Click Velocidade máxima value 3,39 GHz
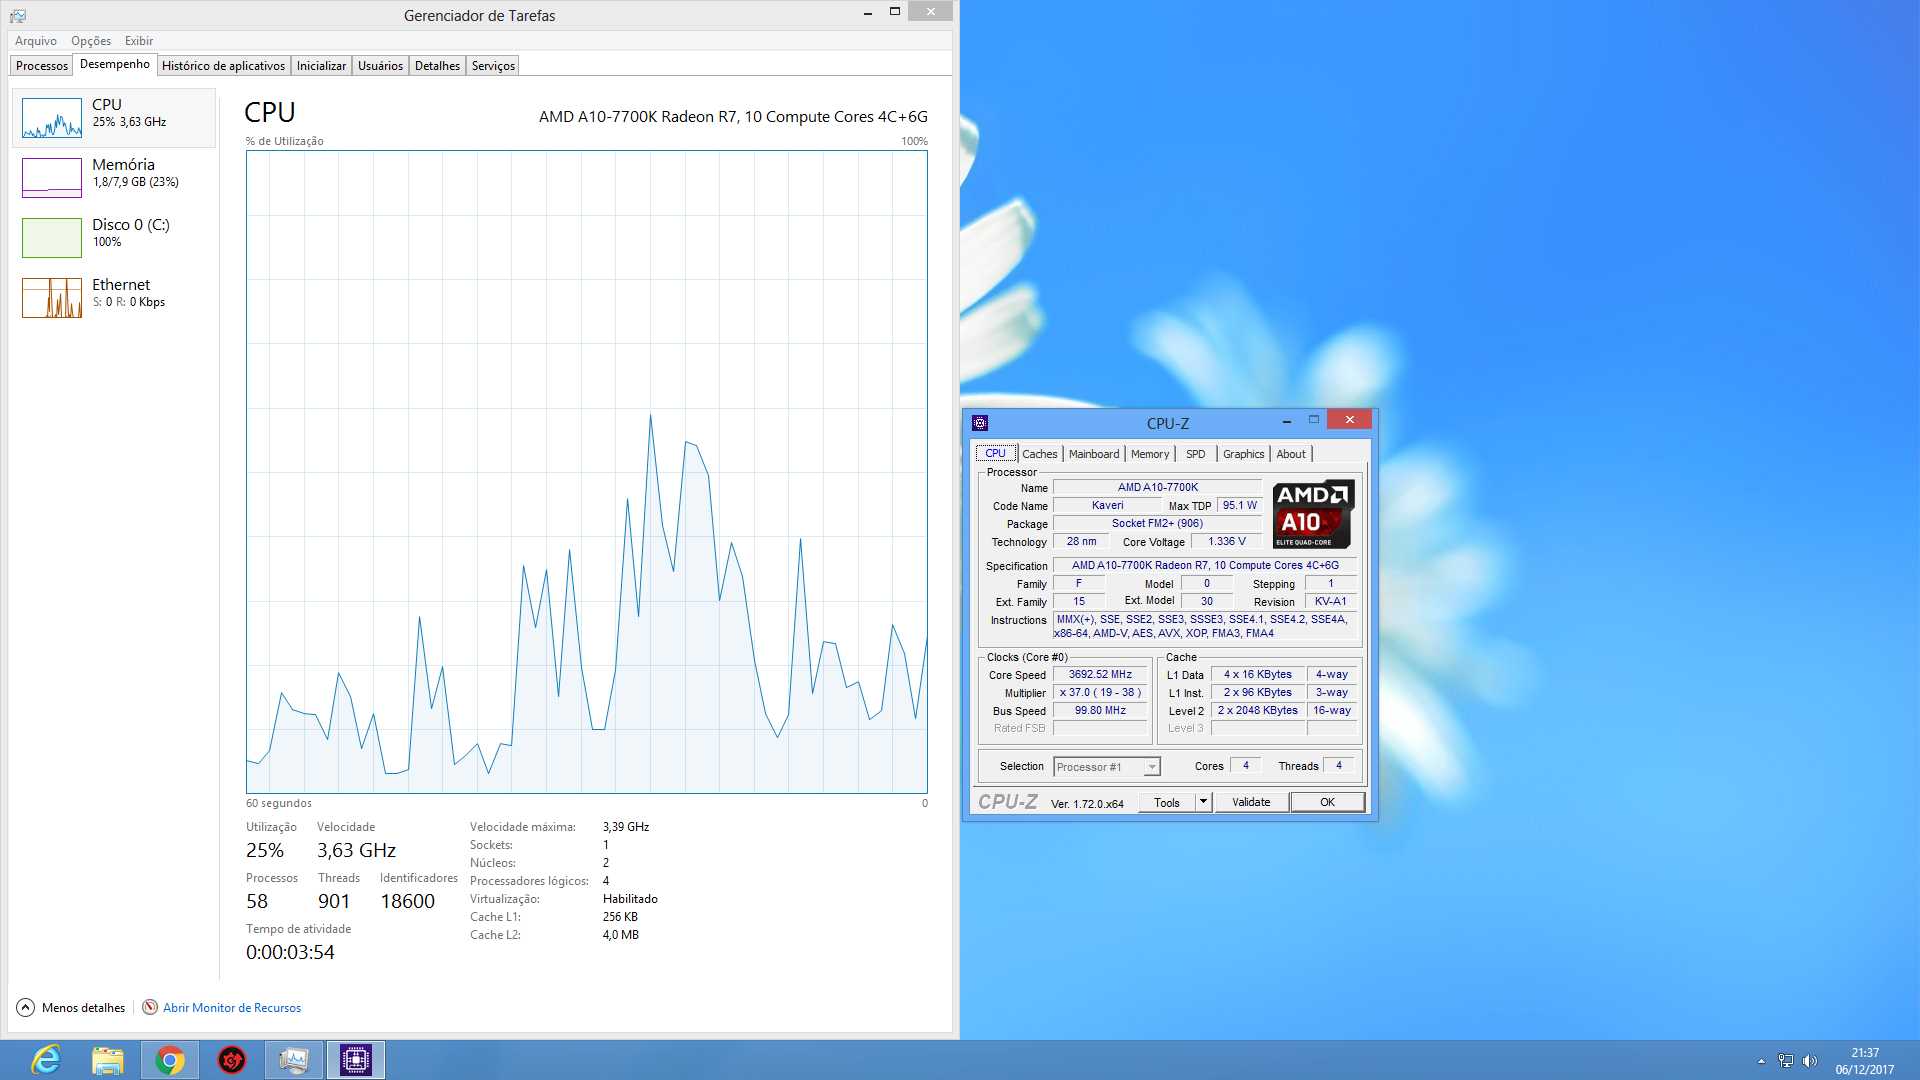 pos(626,827)
